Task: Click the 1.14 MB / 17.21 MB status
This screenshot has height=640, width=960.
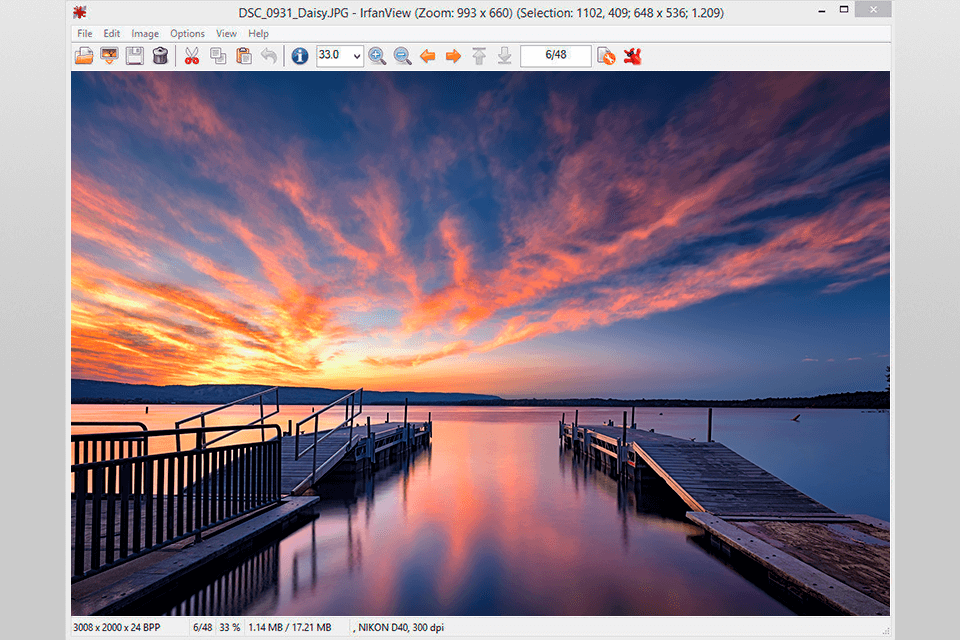Action: tap(290, 627)
